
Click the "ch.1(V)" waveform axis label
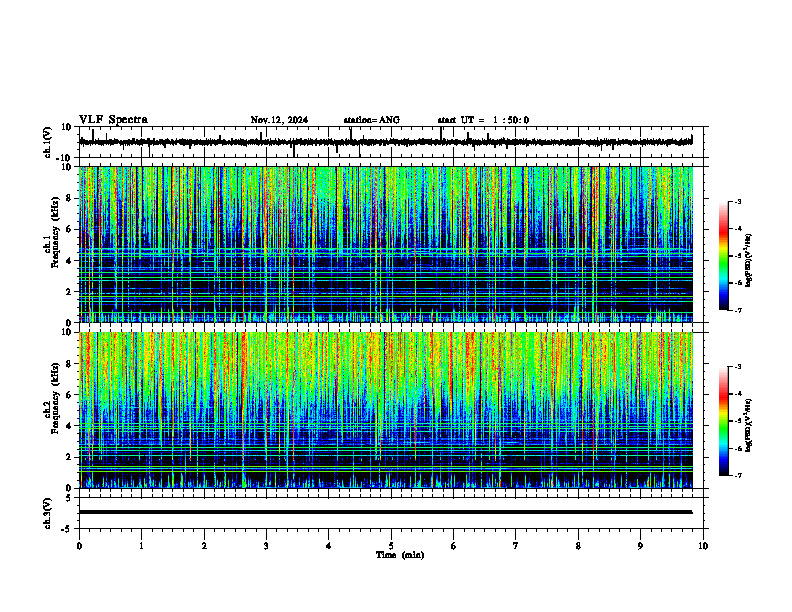click(x=48, y=142)
